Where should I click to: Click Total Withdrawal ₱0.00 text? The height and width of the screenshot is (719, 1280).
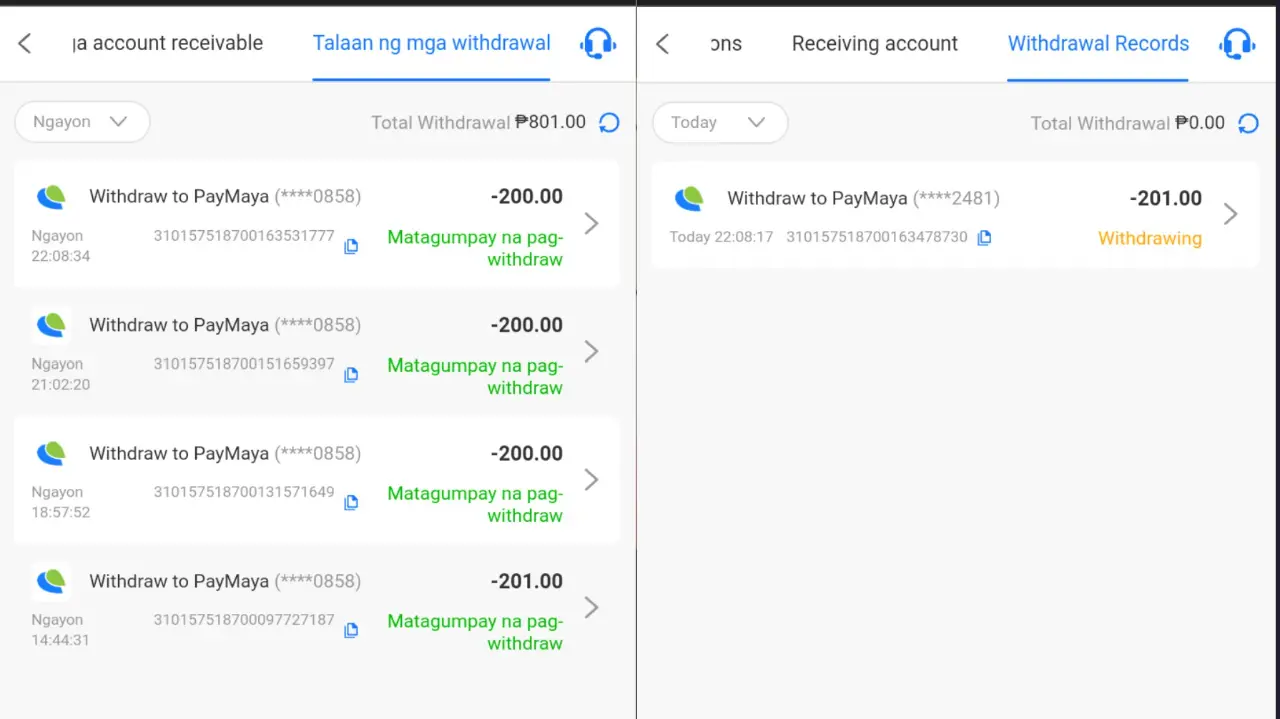tap(1128, 123)
